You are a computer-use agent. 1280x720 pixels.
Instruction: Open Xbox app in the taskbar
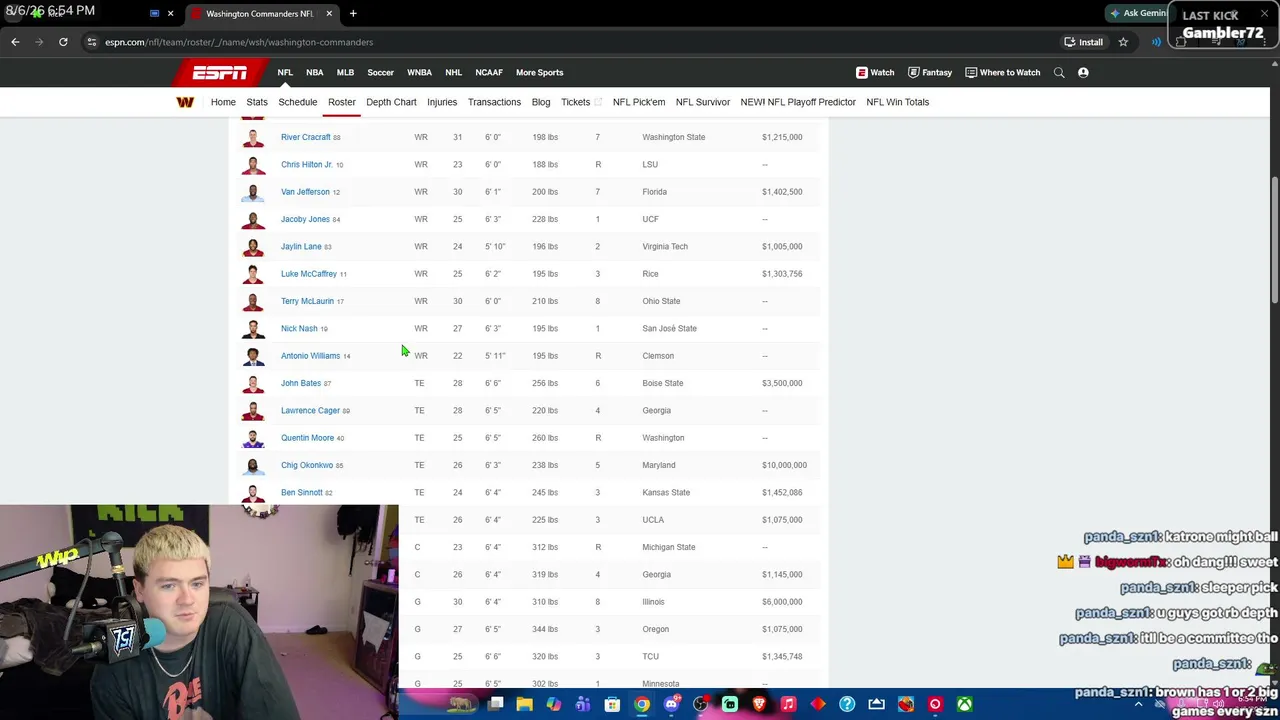click(x=964, y=704)
